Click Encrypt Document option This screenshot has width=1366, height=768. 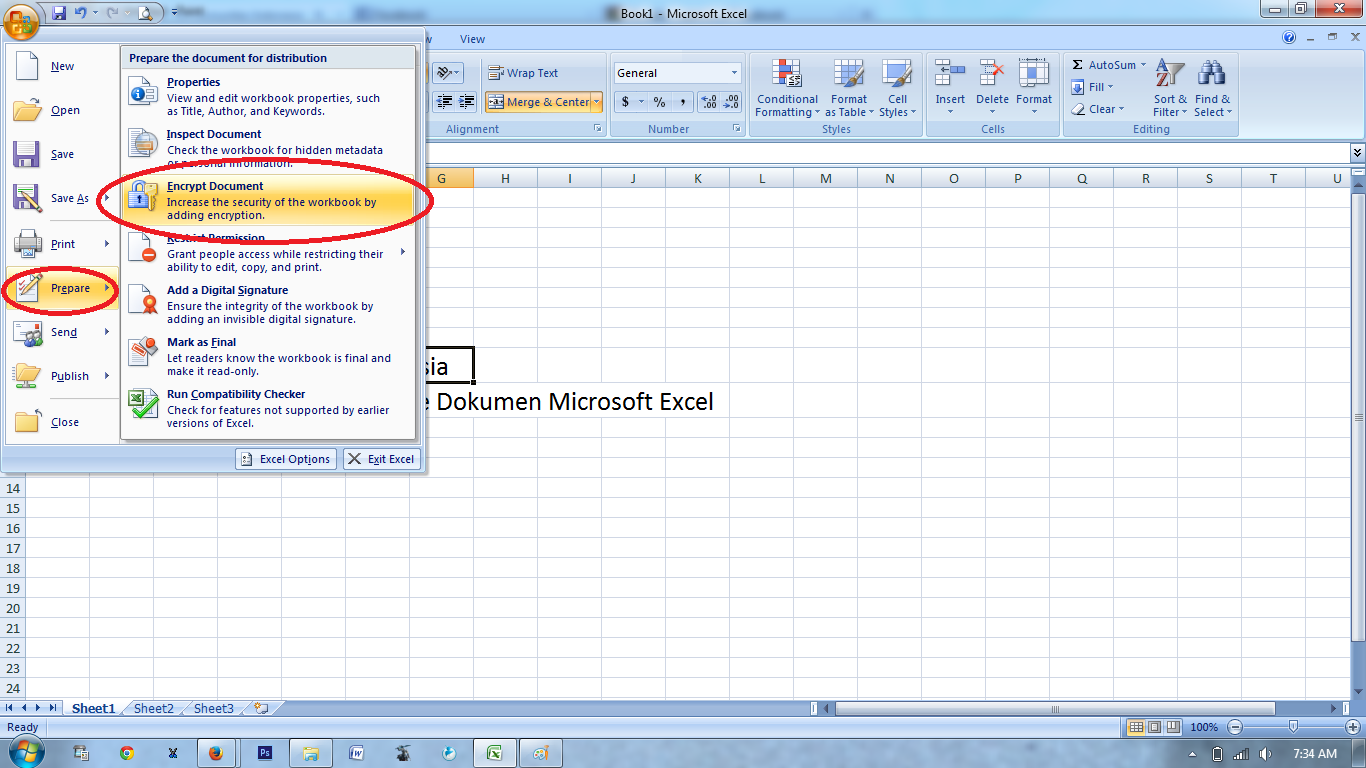(x=268, y=200)
